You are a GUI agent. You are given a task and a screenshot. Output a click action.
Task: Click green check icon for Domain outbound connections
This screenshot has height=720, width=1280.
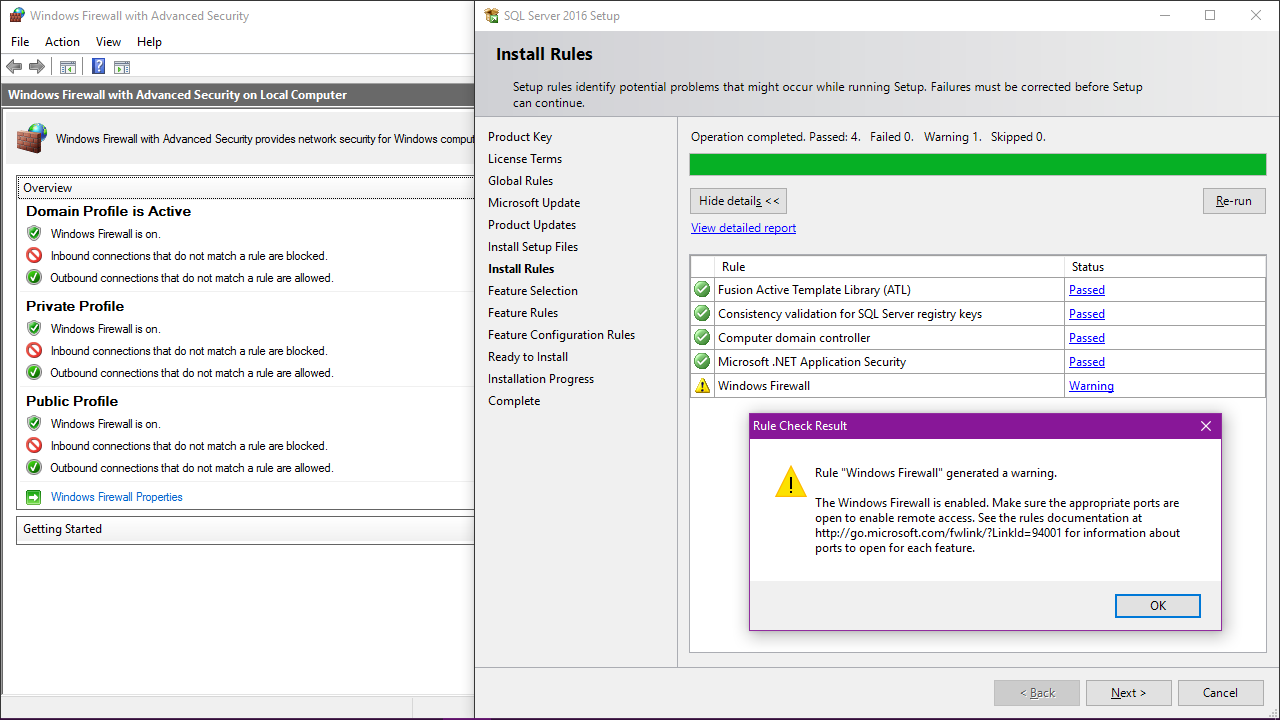[x=34, y=277]
